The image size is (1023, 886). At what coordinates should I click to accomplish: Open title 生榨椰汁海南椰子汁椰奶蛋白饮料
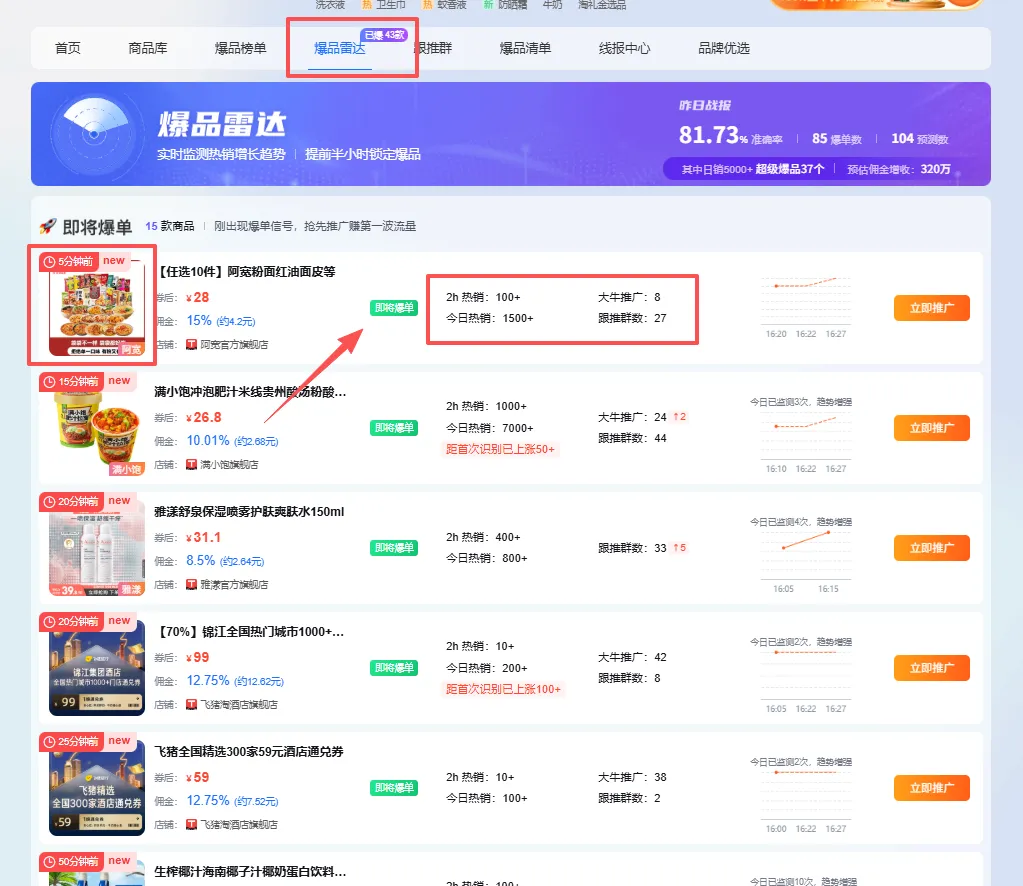coord(250,872)
